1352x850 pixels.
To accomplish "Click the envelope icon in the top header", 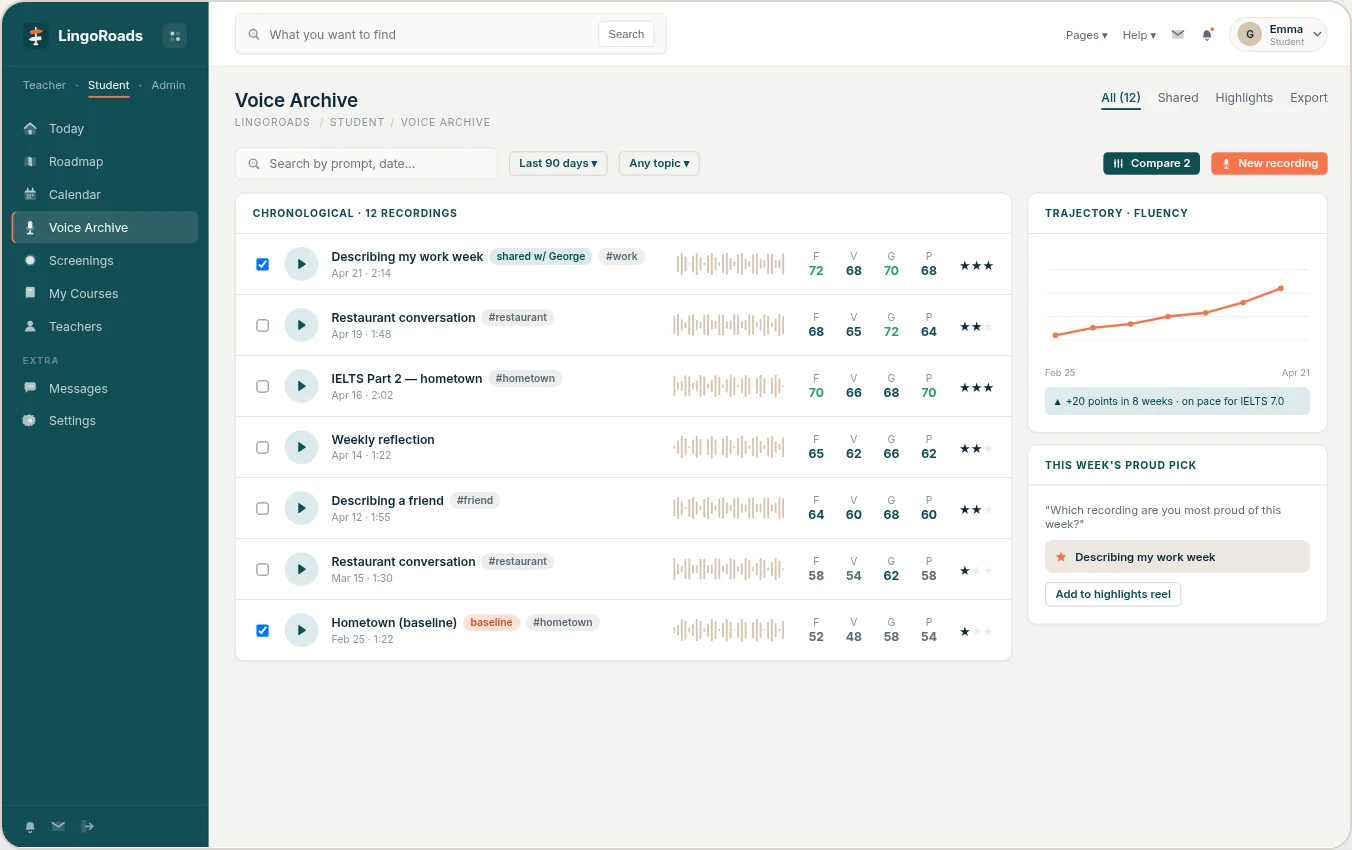I will tap(1178, 35).
